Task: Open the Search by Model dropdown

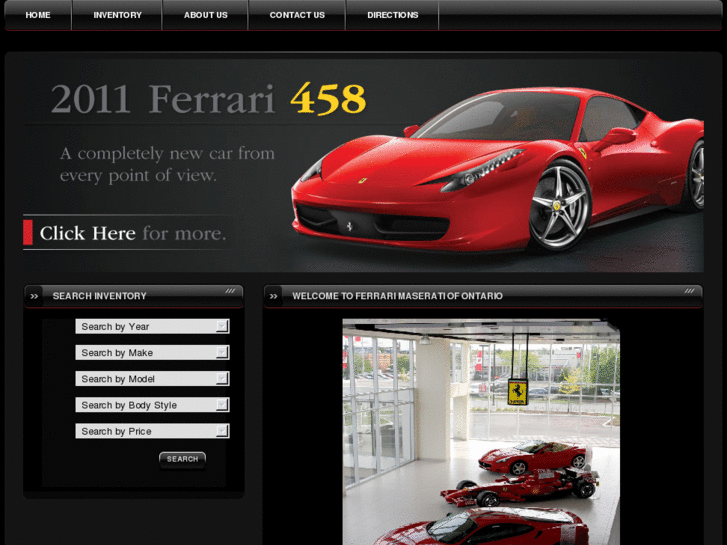Action: point(153,378)
